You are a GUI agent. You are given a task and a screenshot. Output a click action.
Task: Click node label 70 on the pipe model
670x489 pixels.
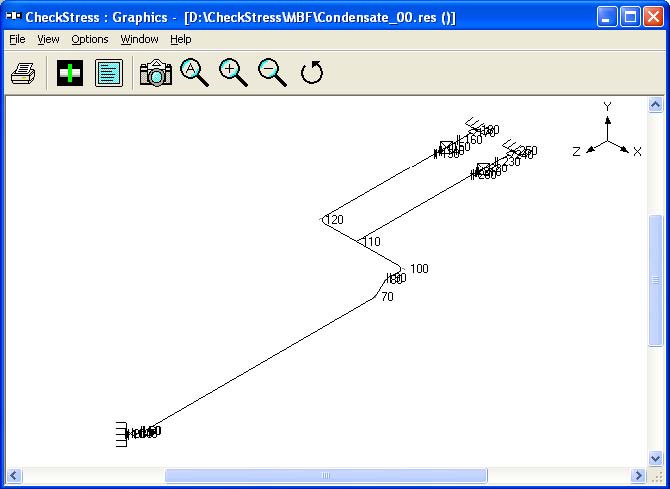point(387,297)
